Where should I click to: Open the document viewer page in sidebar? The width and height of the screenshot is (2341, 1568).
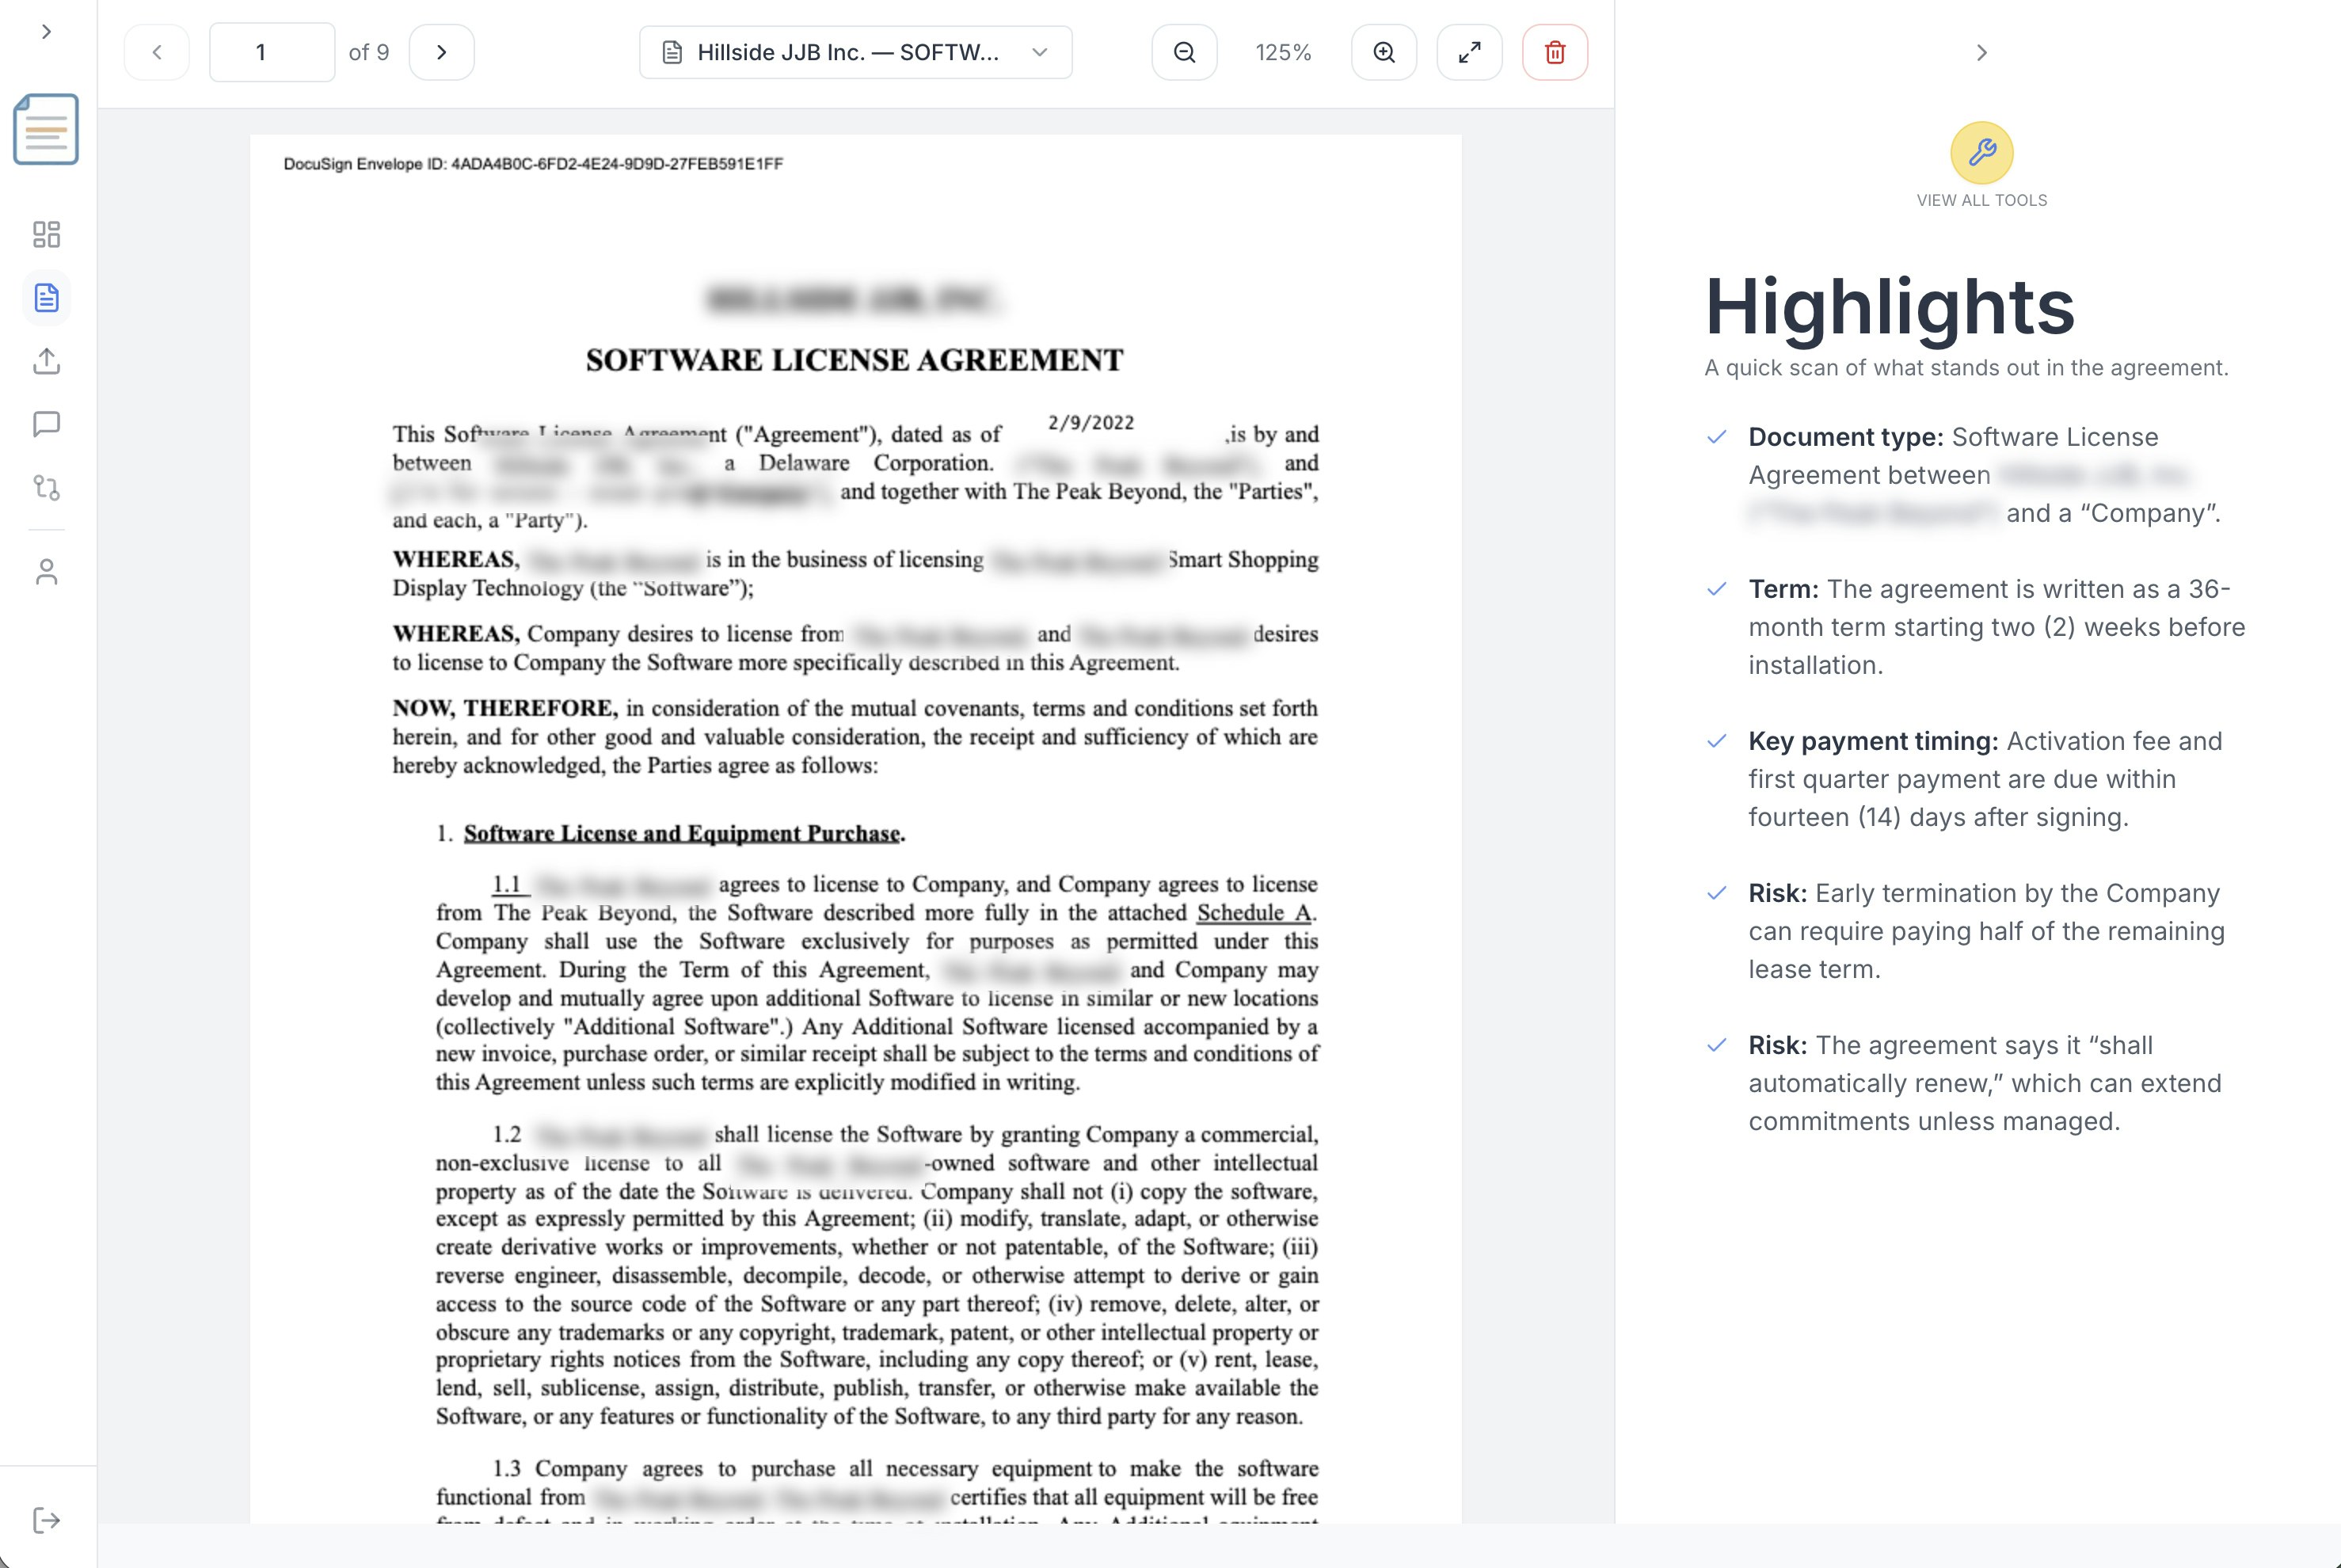(46, 297)
